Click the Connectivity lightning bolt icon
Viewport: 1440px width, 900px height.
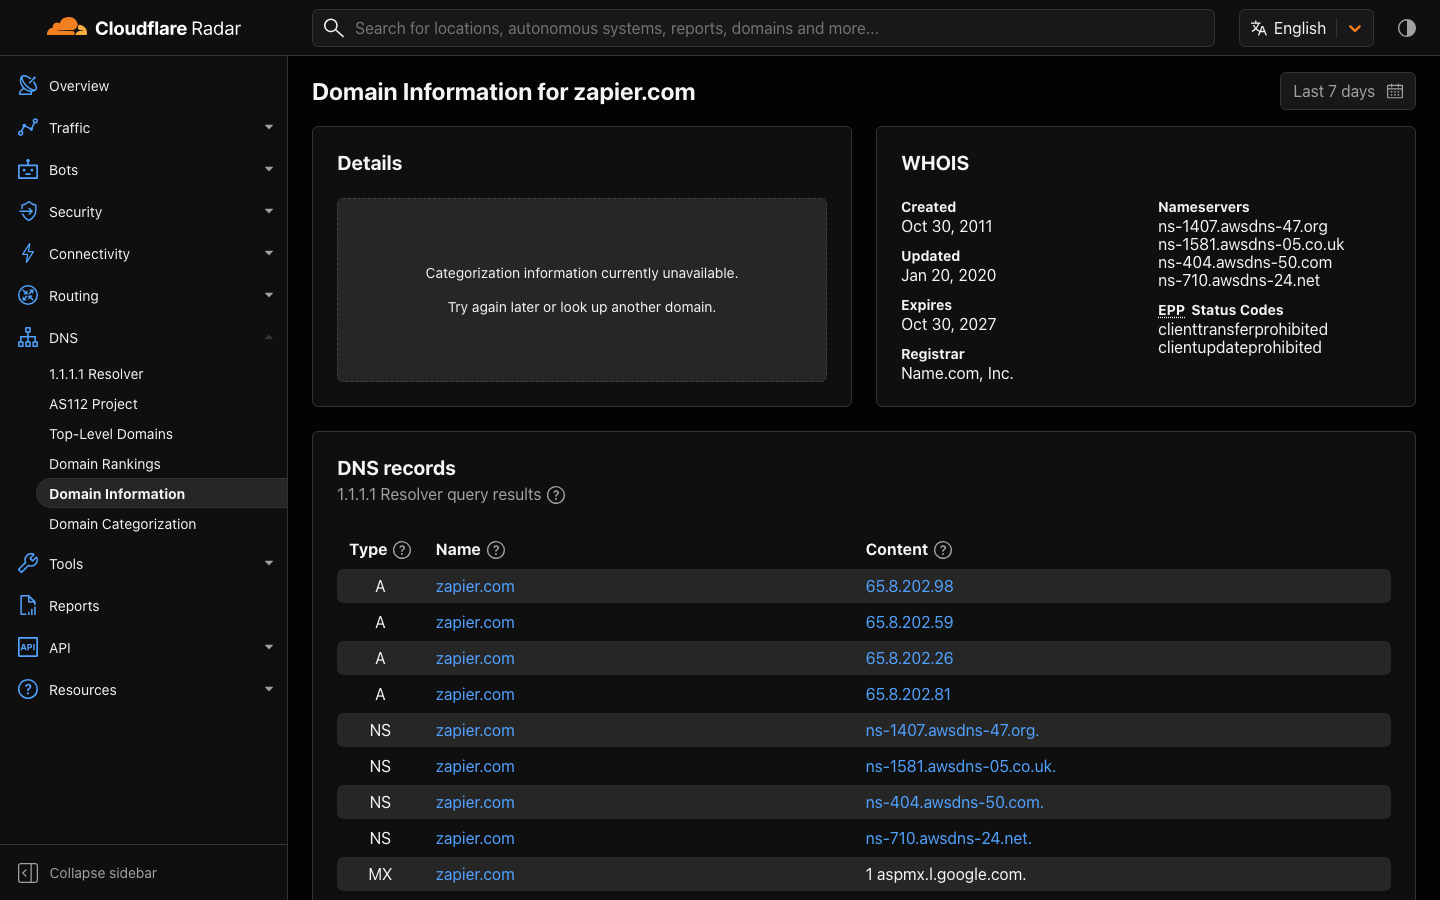[28, 254]
